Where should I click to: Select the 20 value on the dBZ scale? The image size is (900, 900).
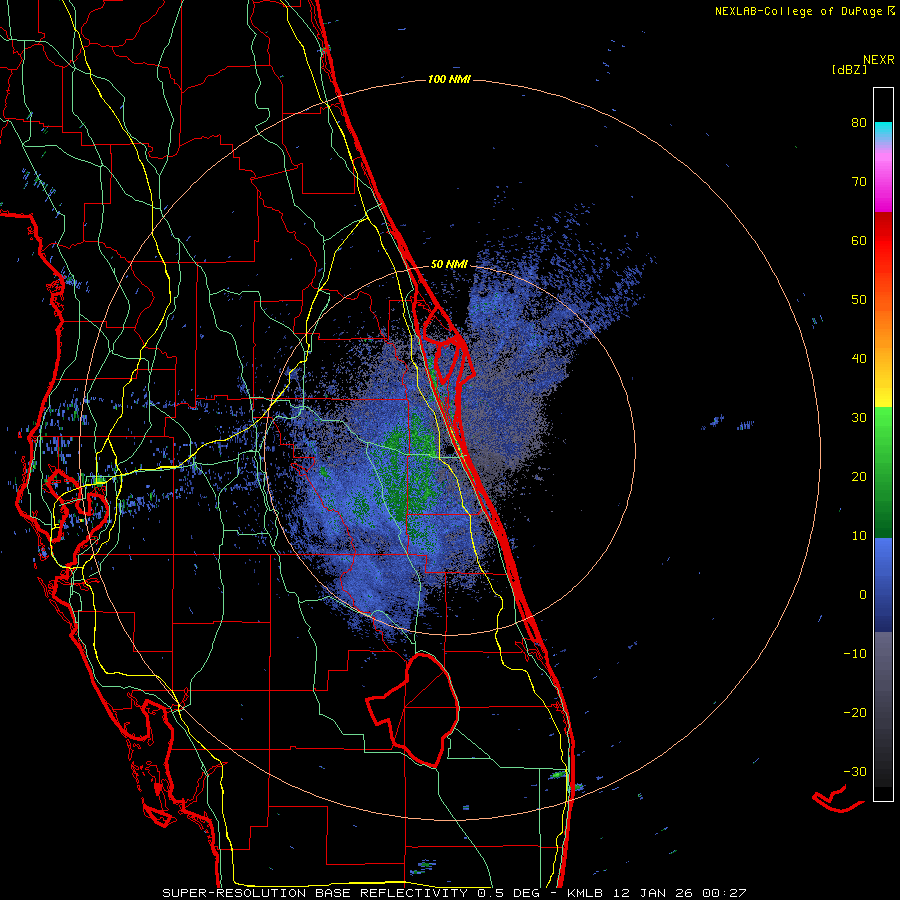(x=859, y=476)
